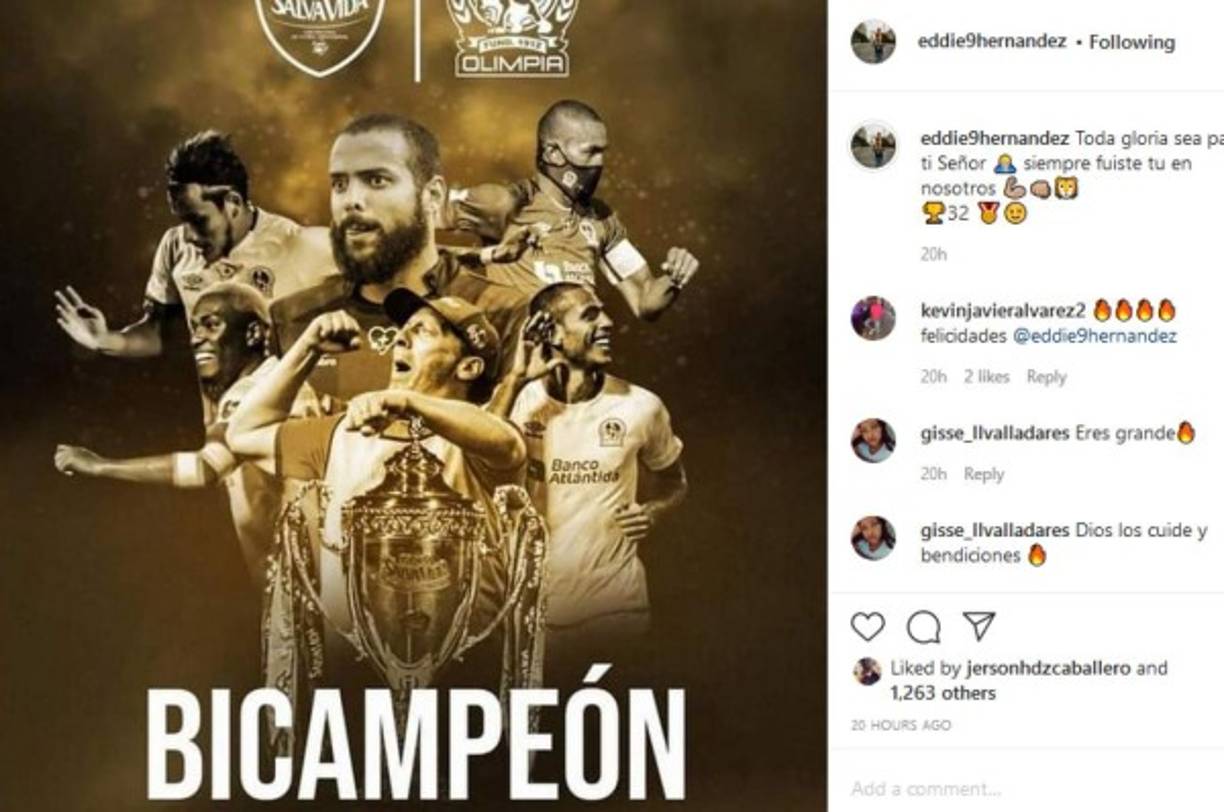Reply to gisse_llvalladares 'Eres grande' comment

tap(983, 474)
